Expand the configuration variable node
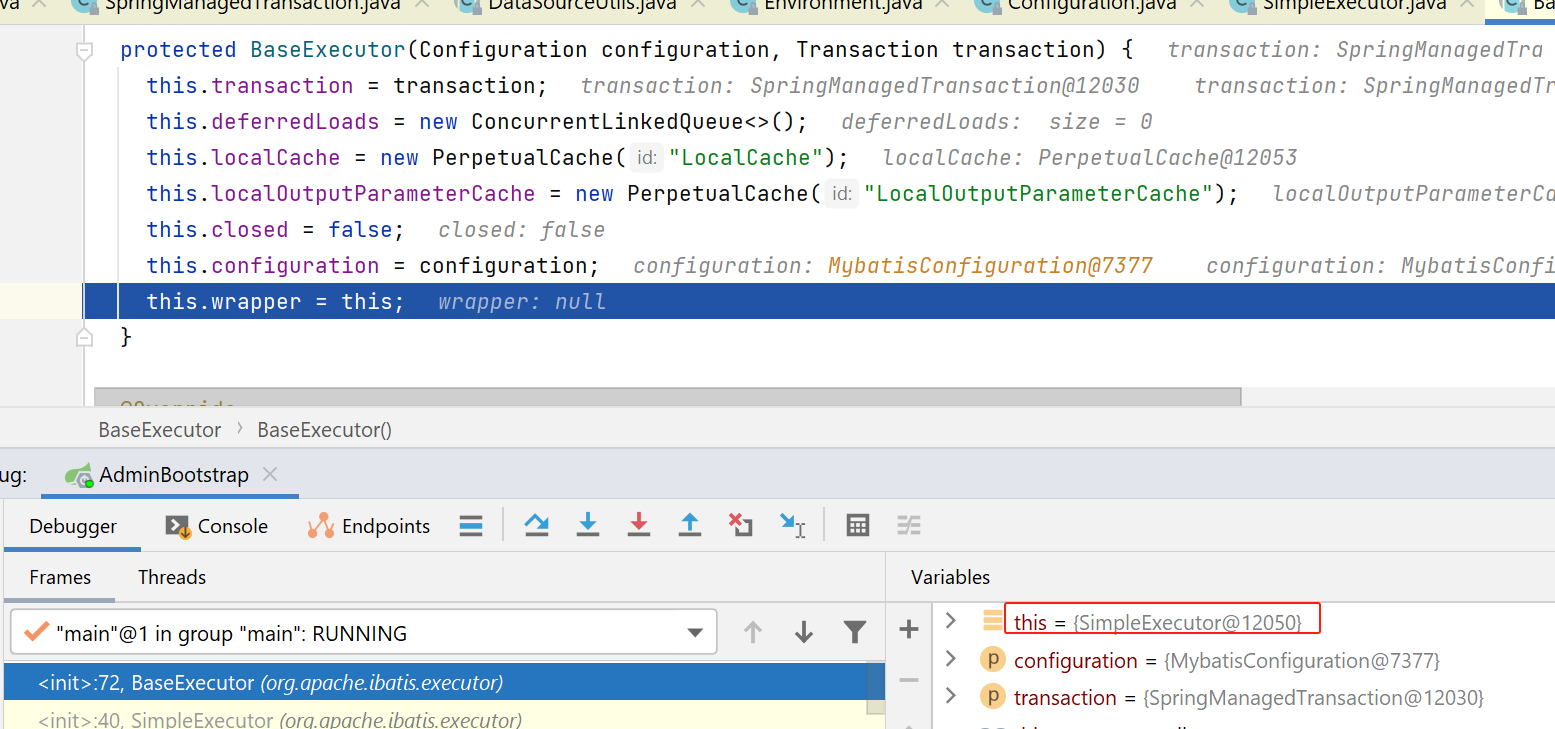 coord(951,660)
